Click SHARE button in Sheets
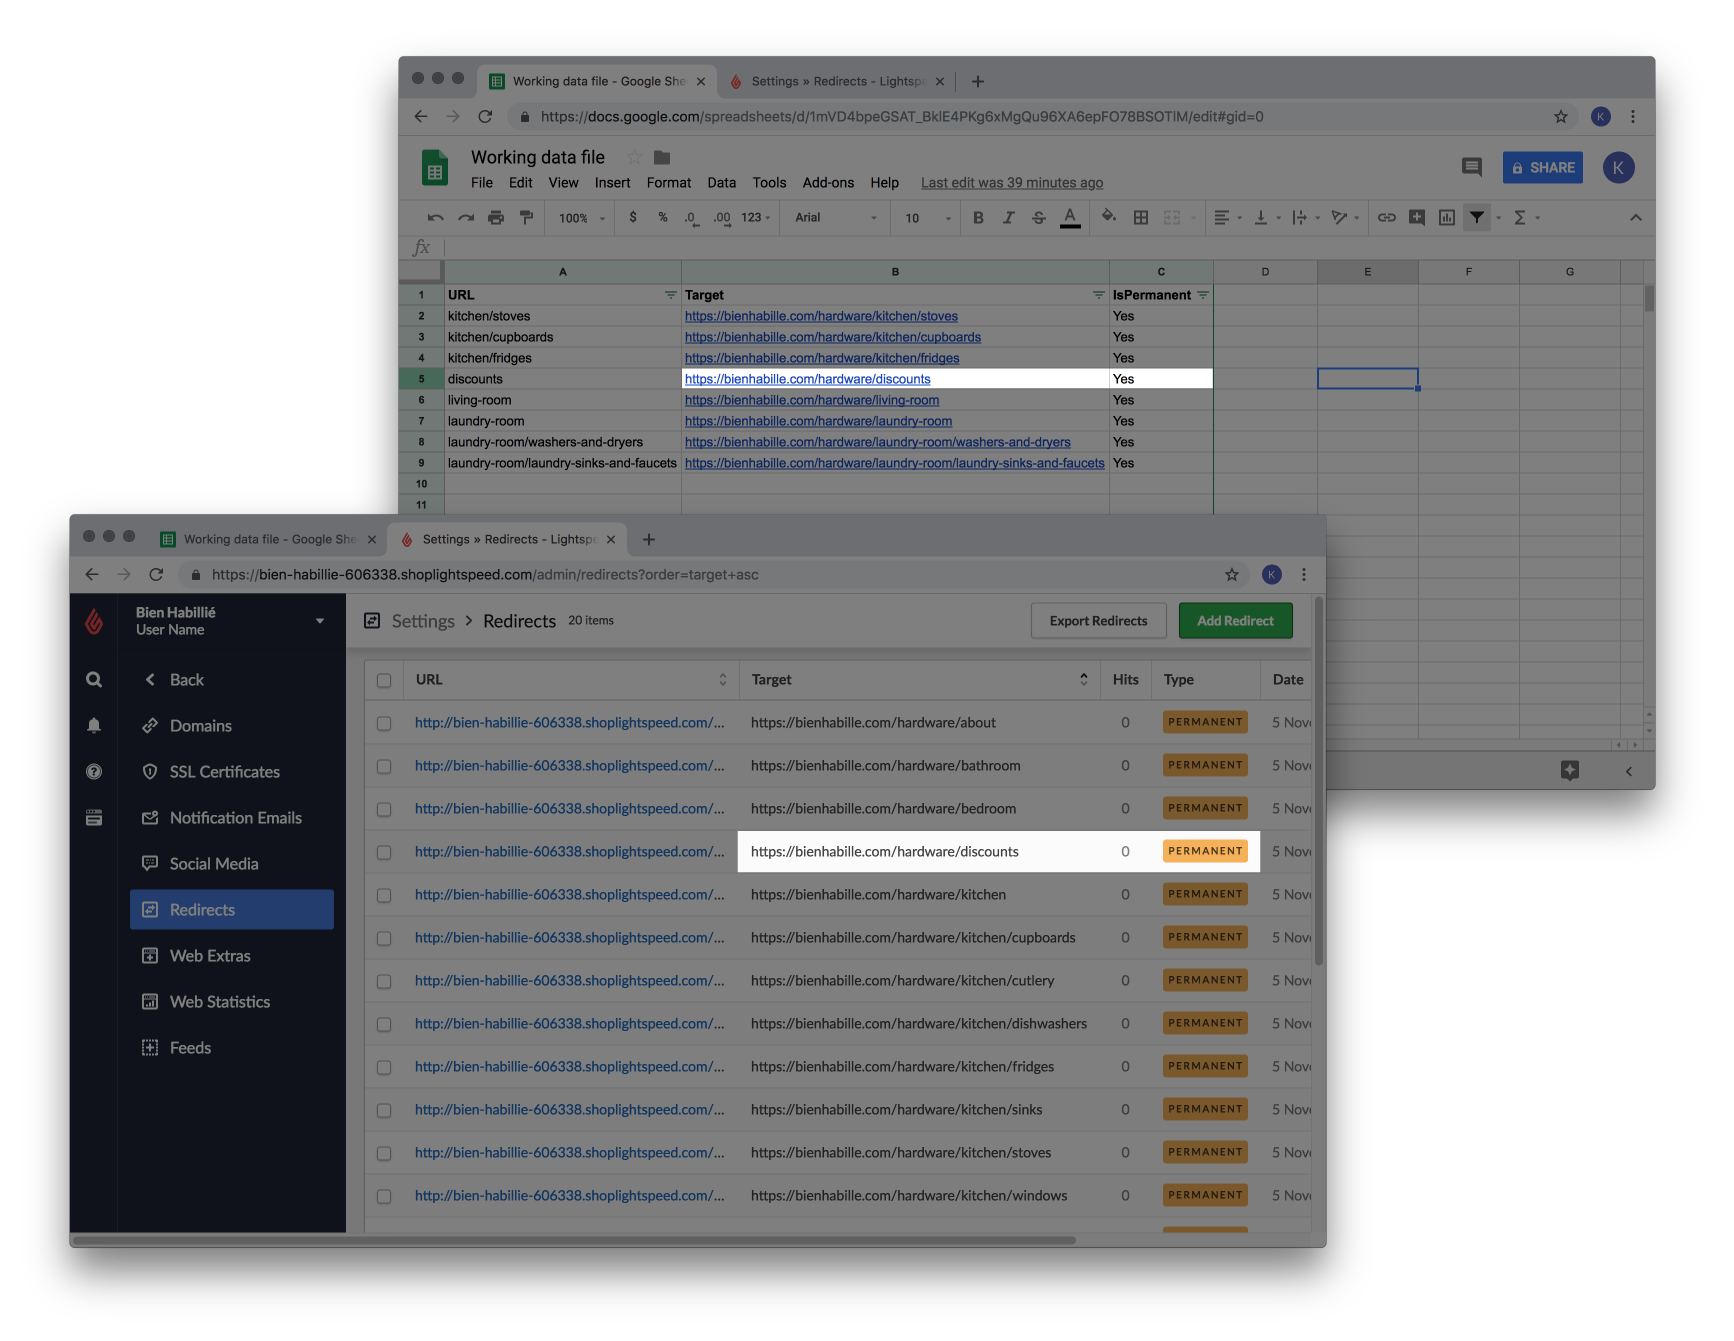The height and width of the screenshot is (1341, 1734). click(1543, 168)
